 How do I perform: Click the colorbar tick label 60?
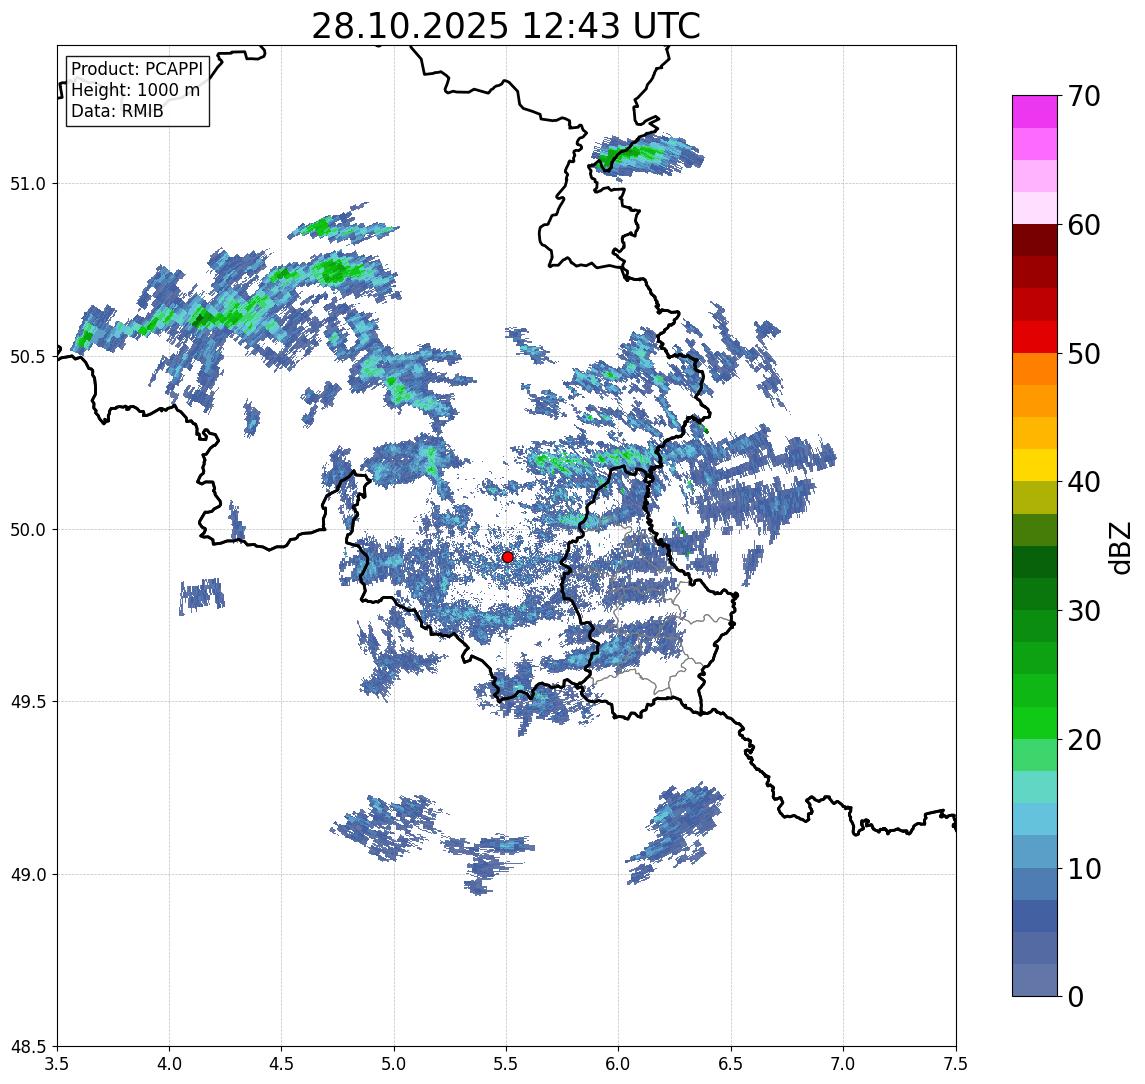click(1084, 226)
